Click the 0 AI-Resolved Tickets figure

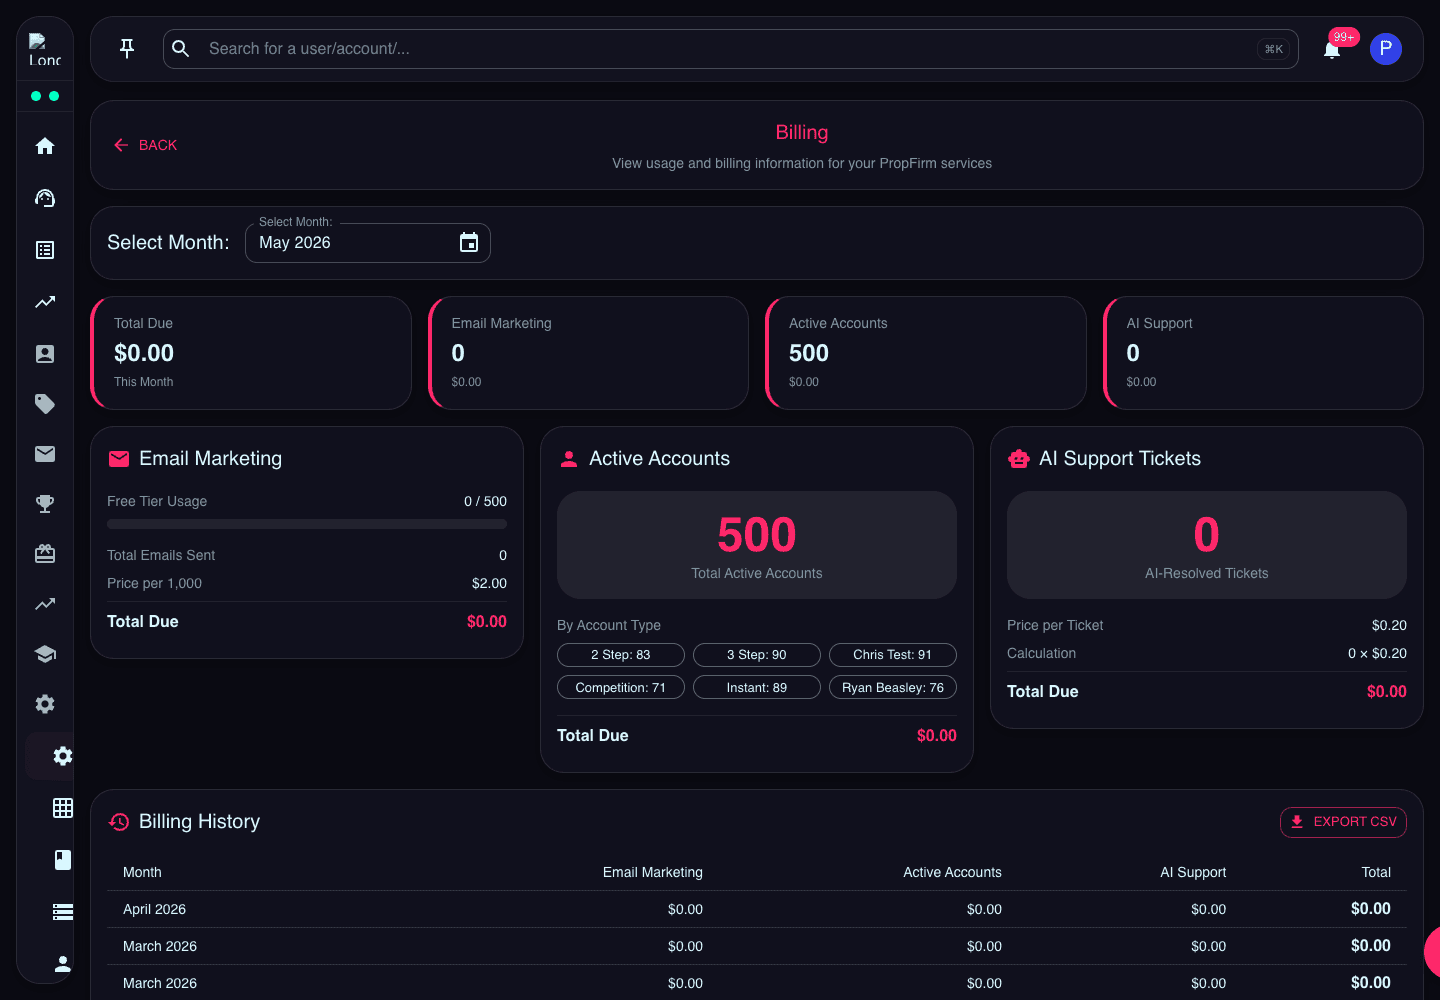click(x=1207, y=535)
